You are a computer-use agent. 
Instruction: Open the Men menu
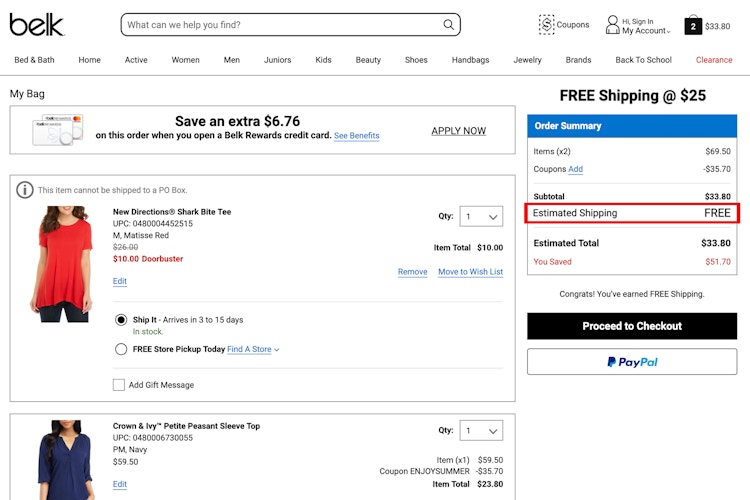[232, 60]
